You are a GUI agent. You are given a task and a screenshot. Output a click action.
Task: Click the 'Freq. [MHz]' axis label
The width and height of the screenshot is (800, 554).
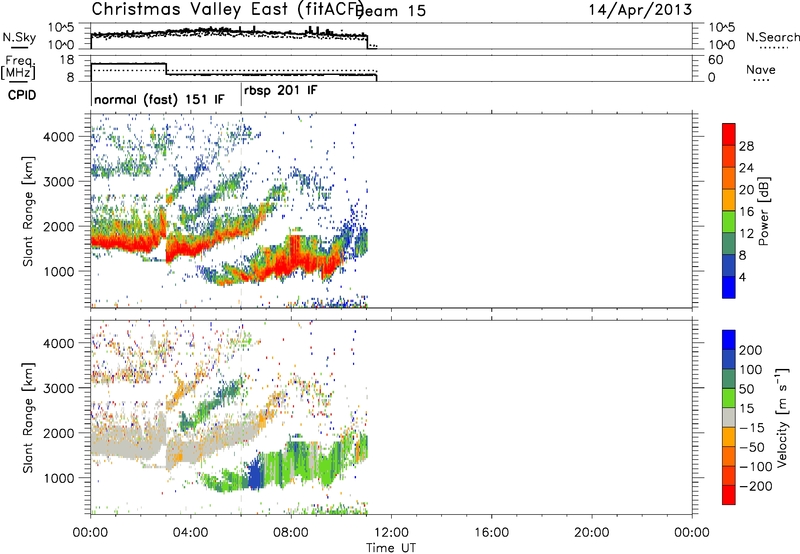pos(18,67)
